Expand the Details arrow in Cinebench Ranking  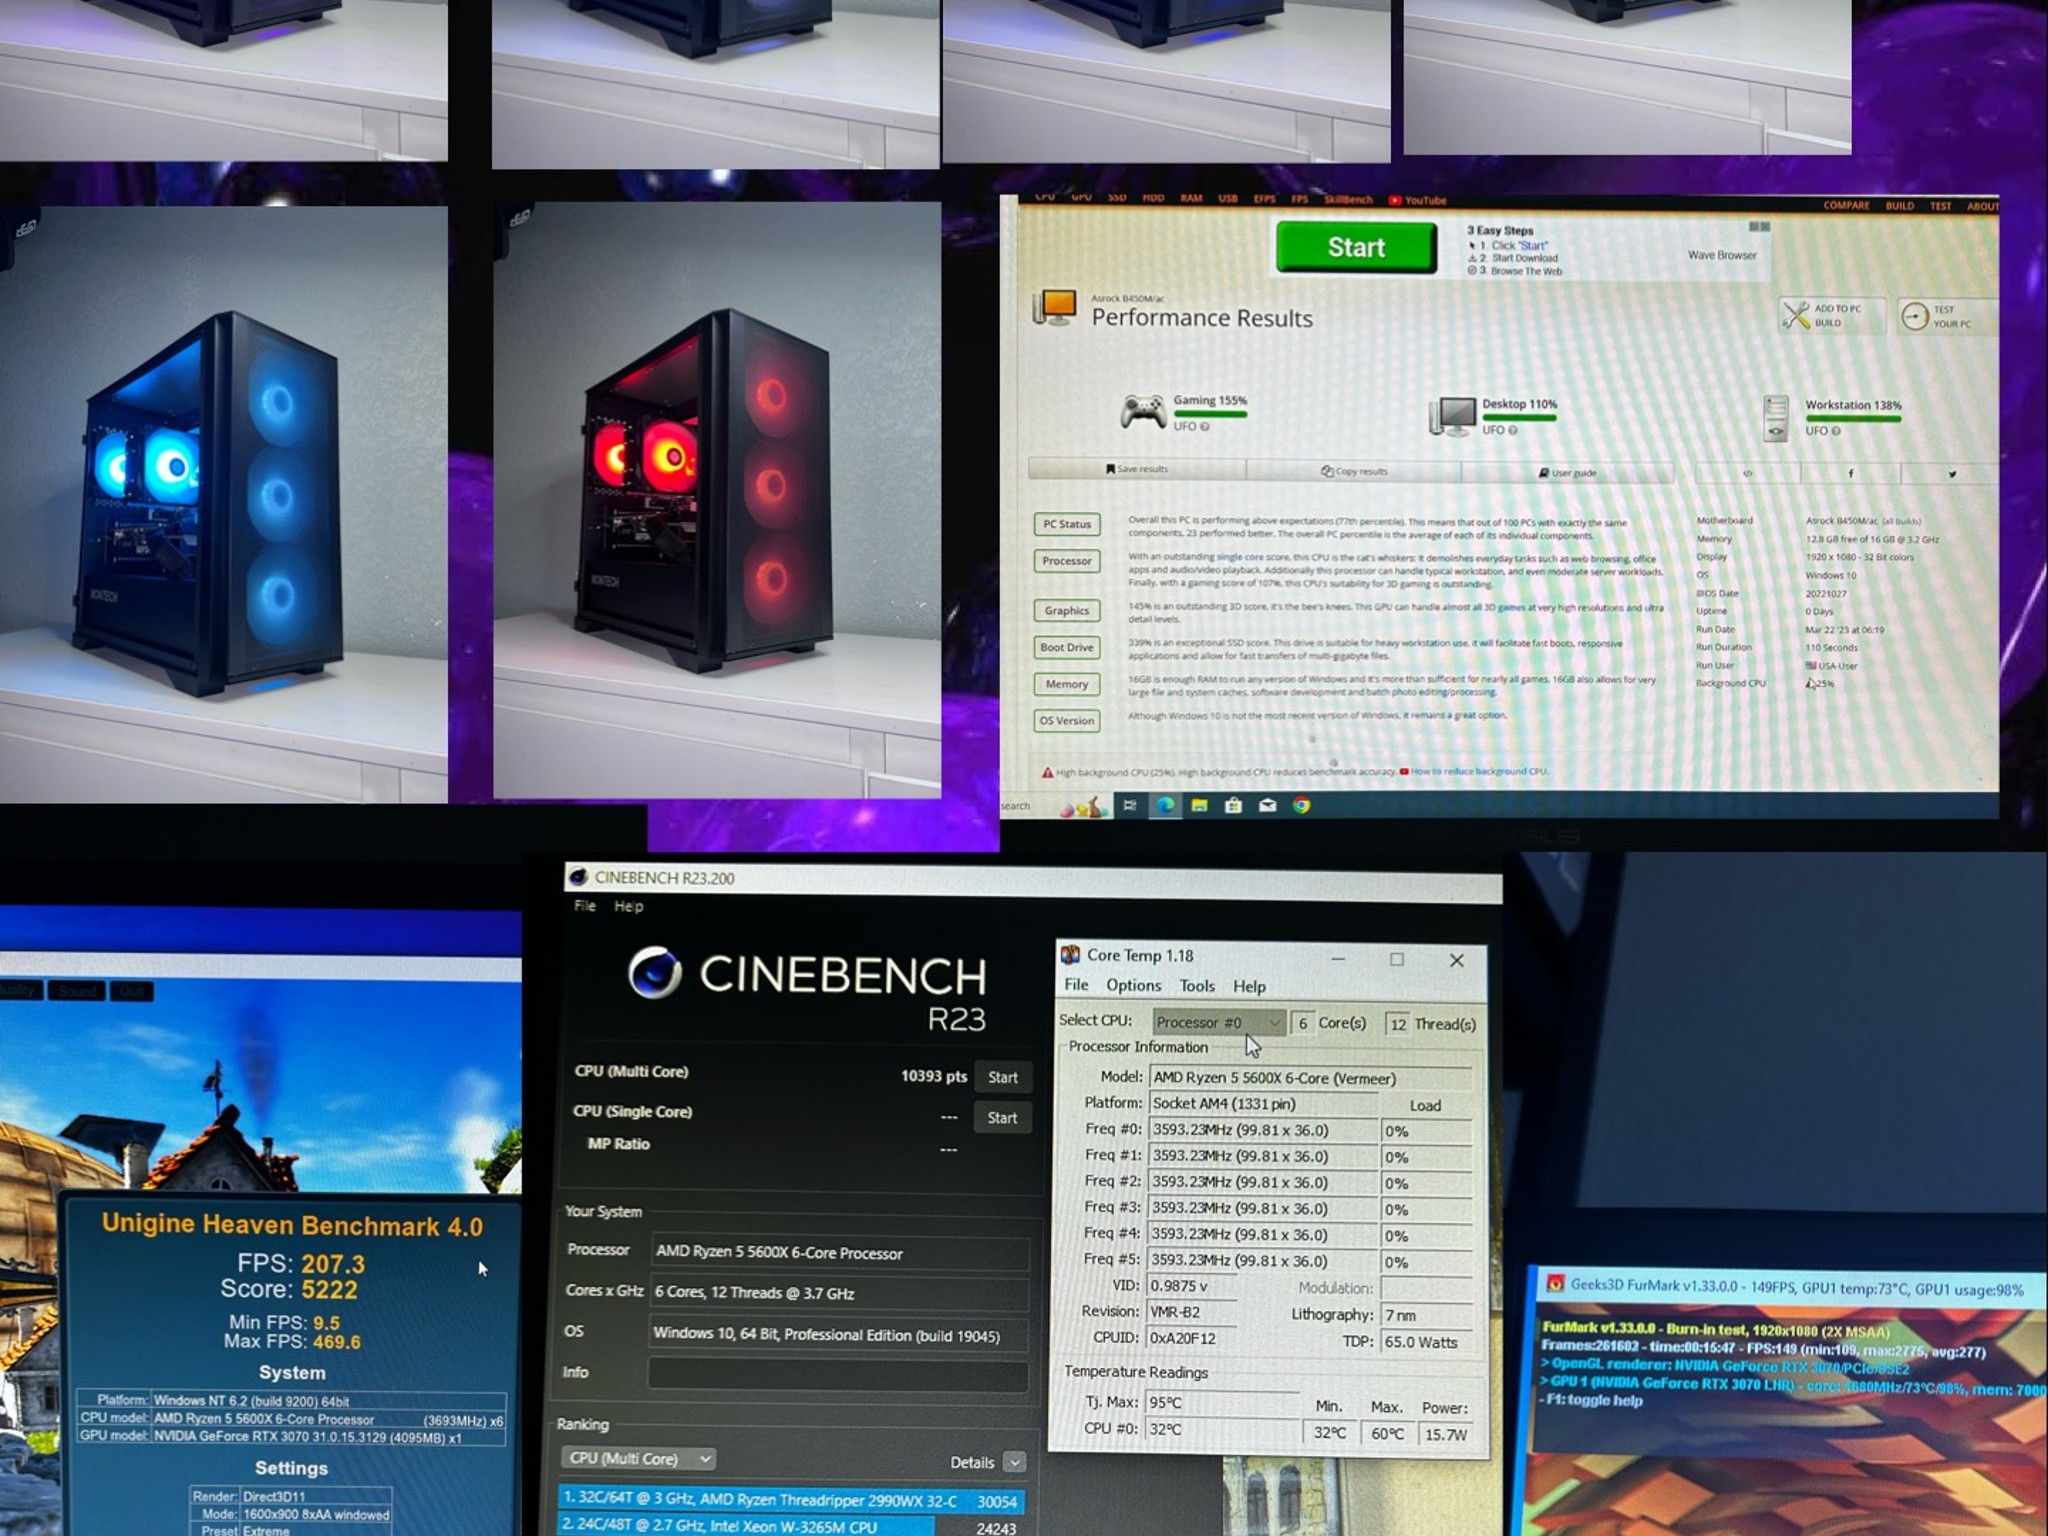pyautogui.click(x=1015, y=1462)
